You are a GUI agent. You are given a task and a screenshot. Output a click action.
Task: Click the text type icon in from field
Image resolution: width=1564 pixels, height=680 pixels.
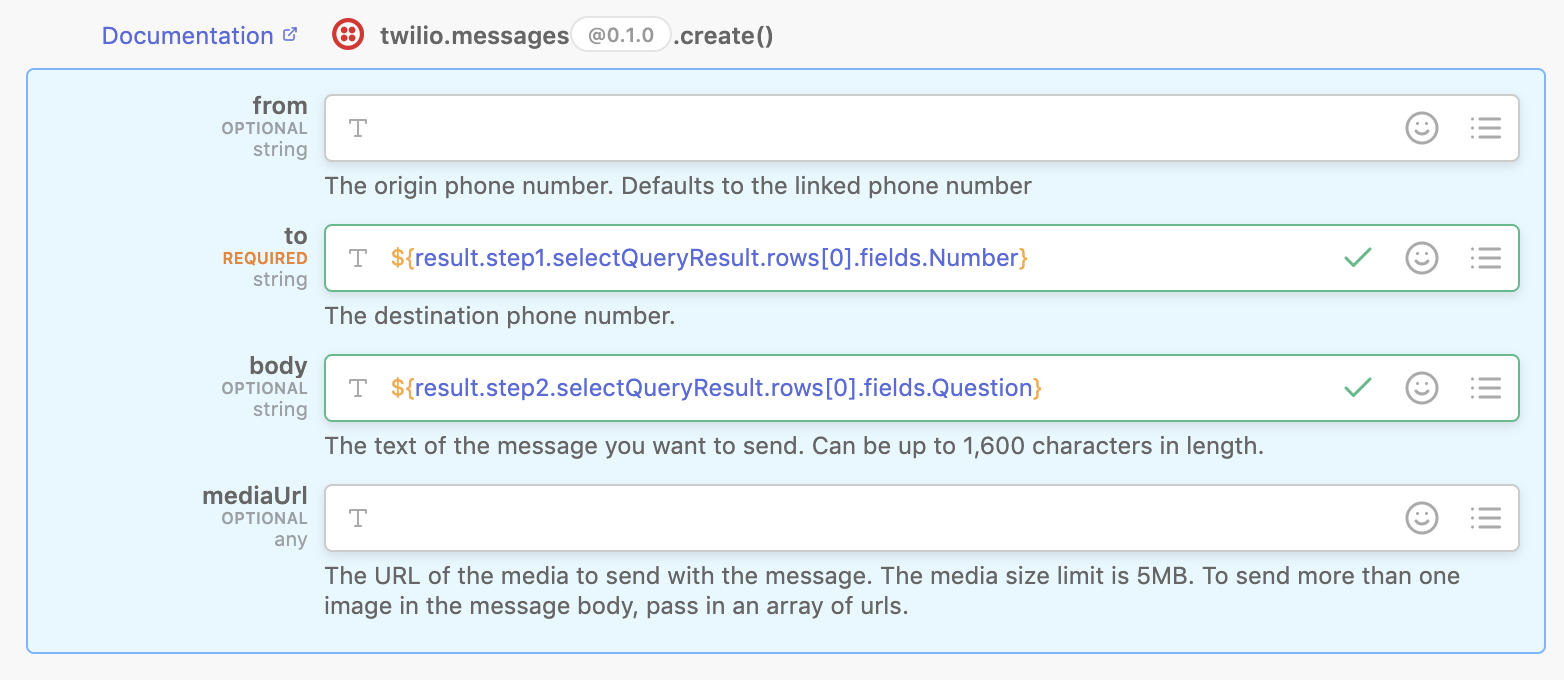point(358,128)
